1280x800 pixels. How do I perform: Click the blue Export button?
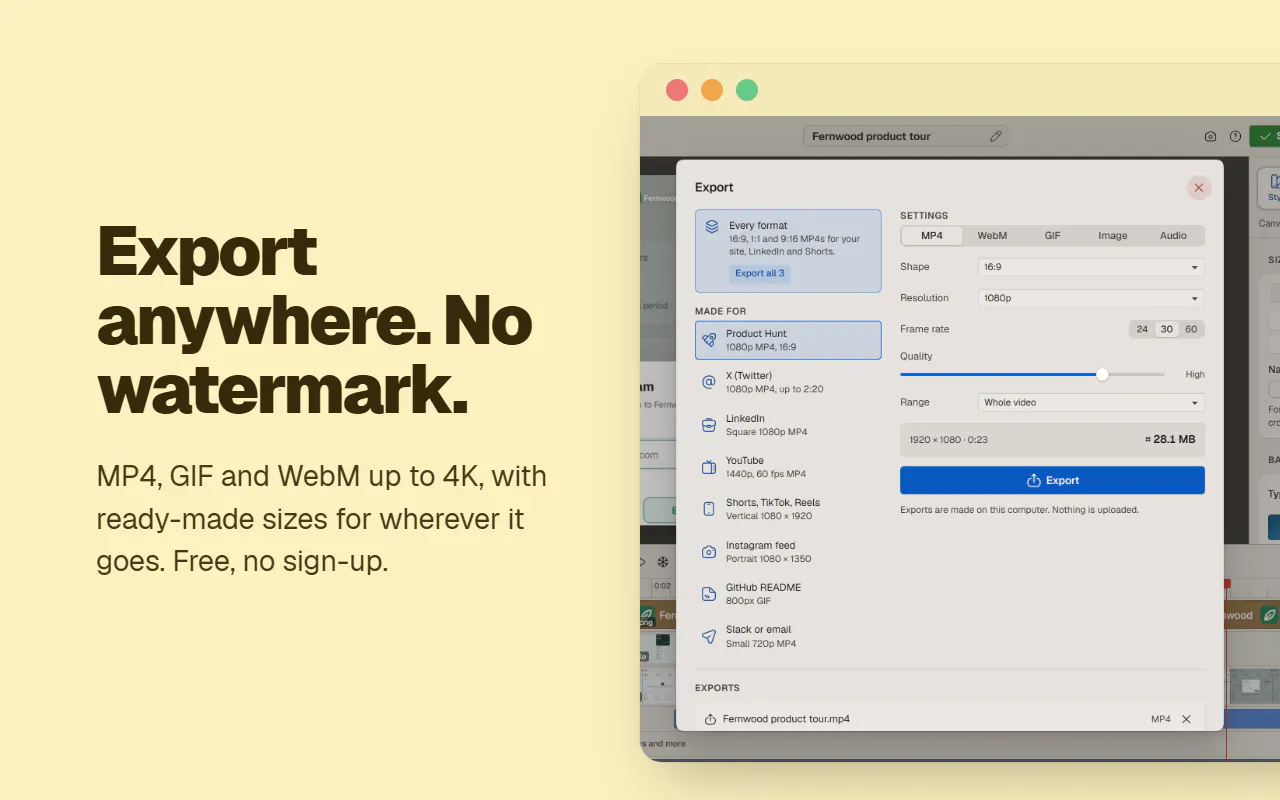(1052, 480)
